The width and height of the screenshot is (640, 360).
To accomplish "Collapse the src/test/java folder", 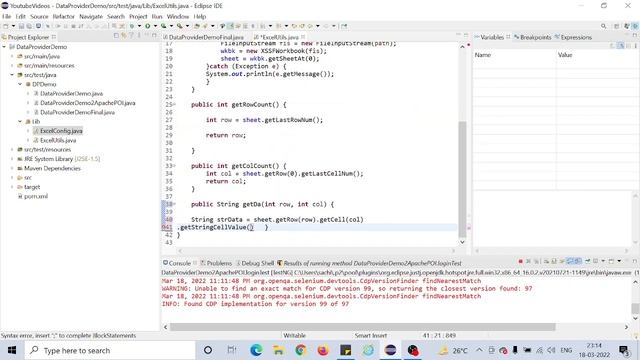I will click(x=12, y=75).
